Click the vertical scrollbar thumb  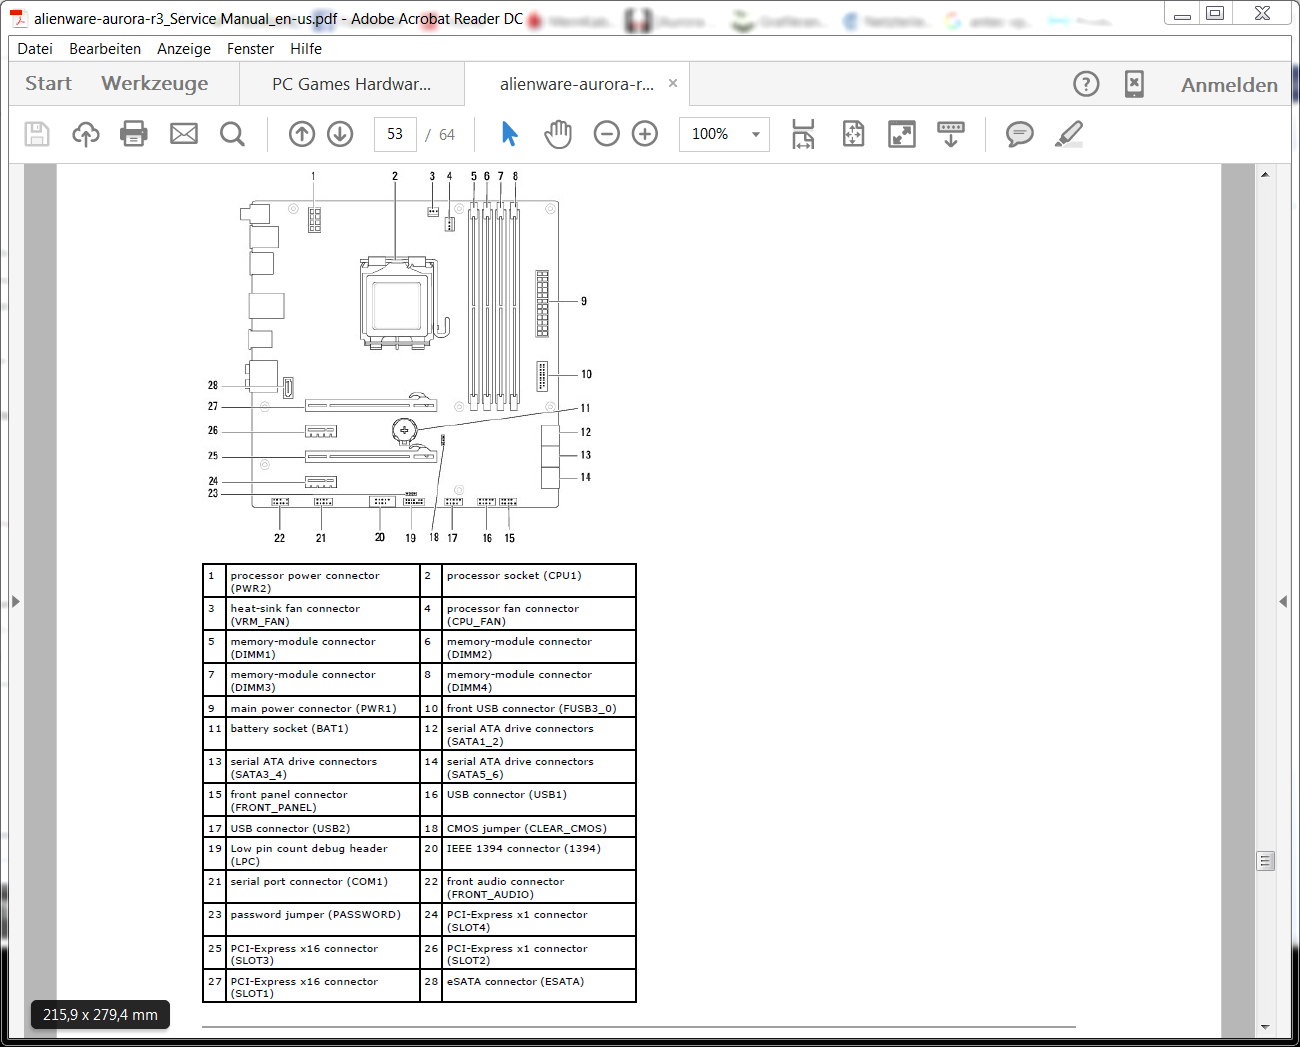click(x=1265, y=860)
